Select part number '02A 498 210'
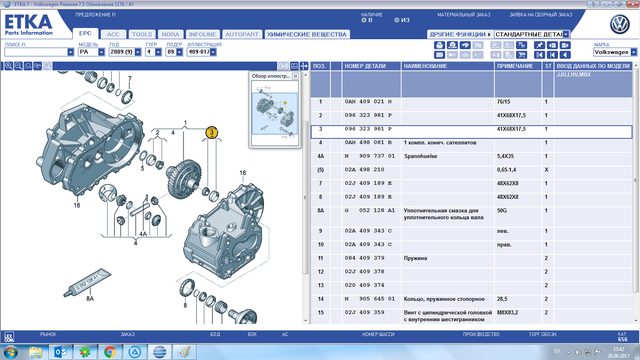Viewport: 640px width, 360px height. coord(365,169)
